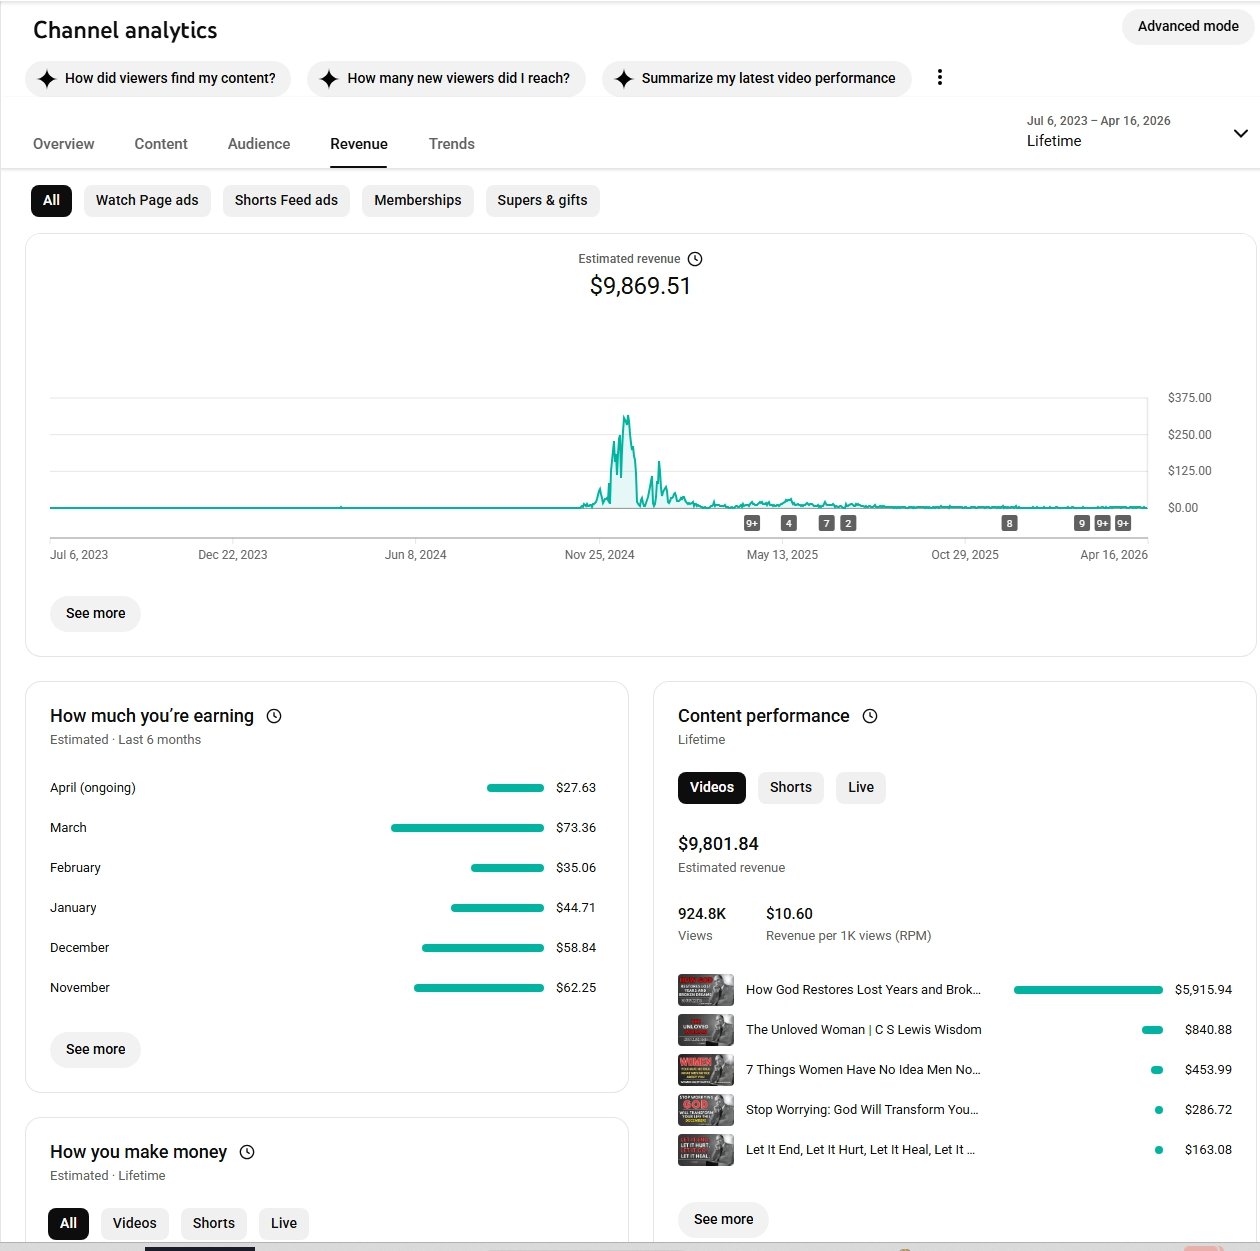Click clock icon beside Content performance heading
Viewport: 1260px width, 1251px height.
click(870, 716)
